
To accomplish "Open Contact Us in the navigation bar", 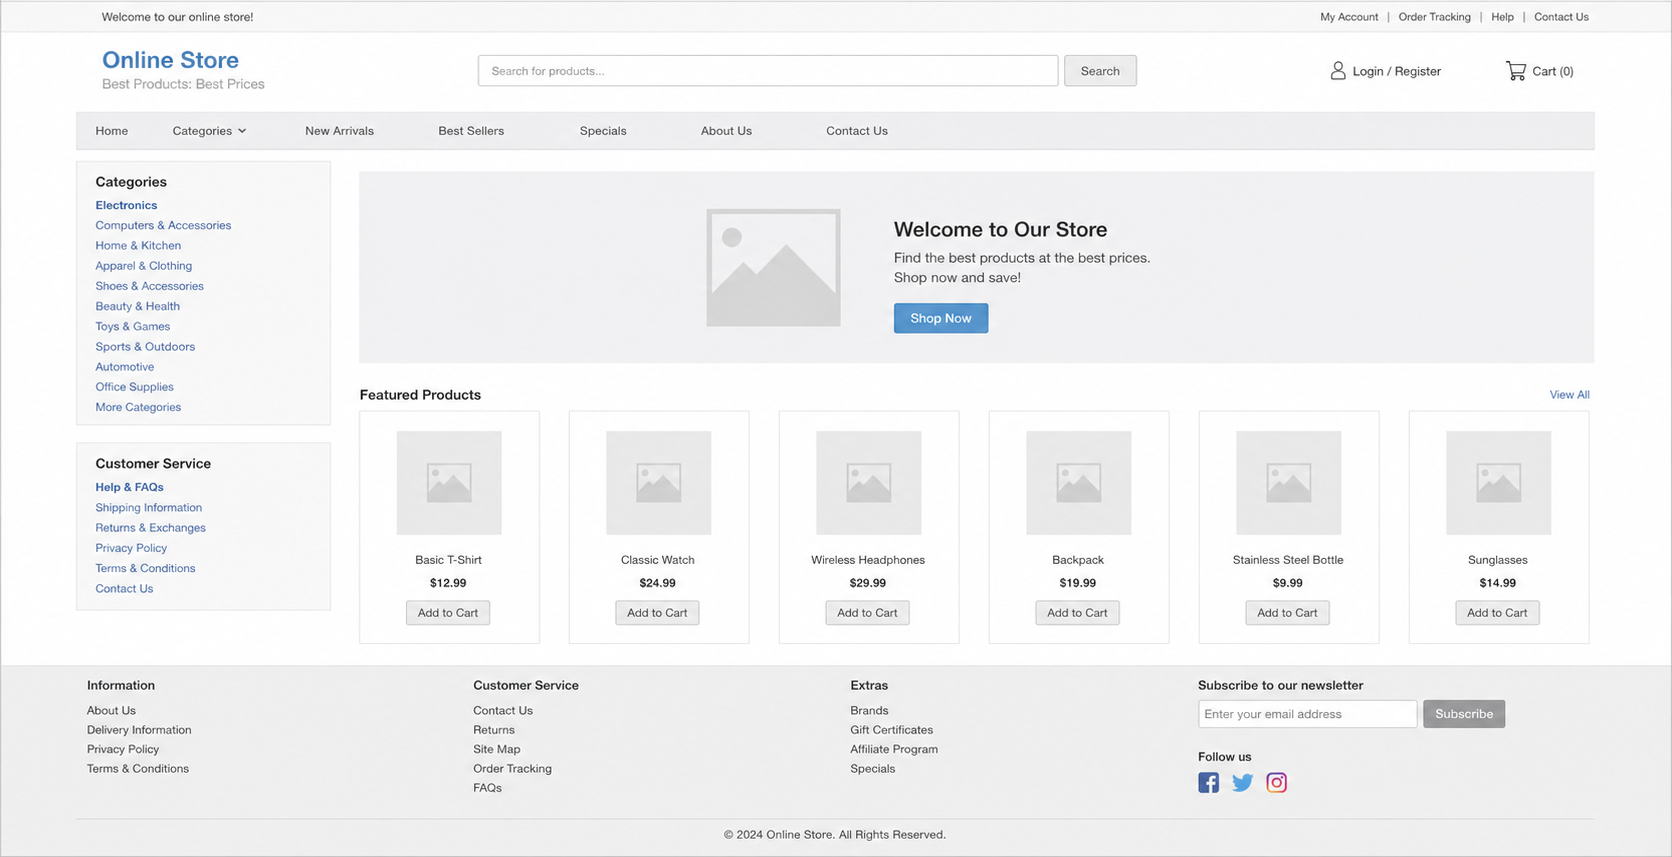I will coord(857,131).
